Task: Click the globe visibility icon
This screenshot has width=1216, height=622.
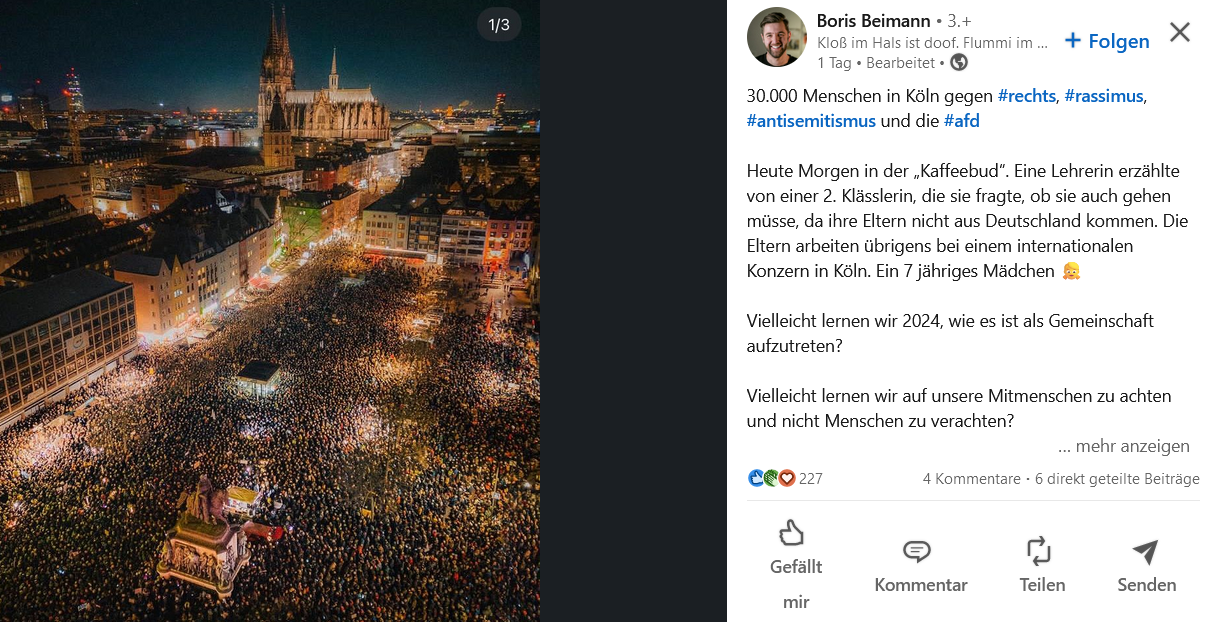Action: point(959,63)
